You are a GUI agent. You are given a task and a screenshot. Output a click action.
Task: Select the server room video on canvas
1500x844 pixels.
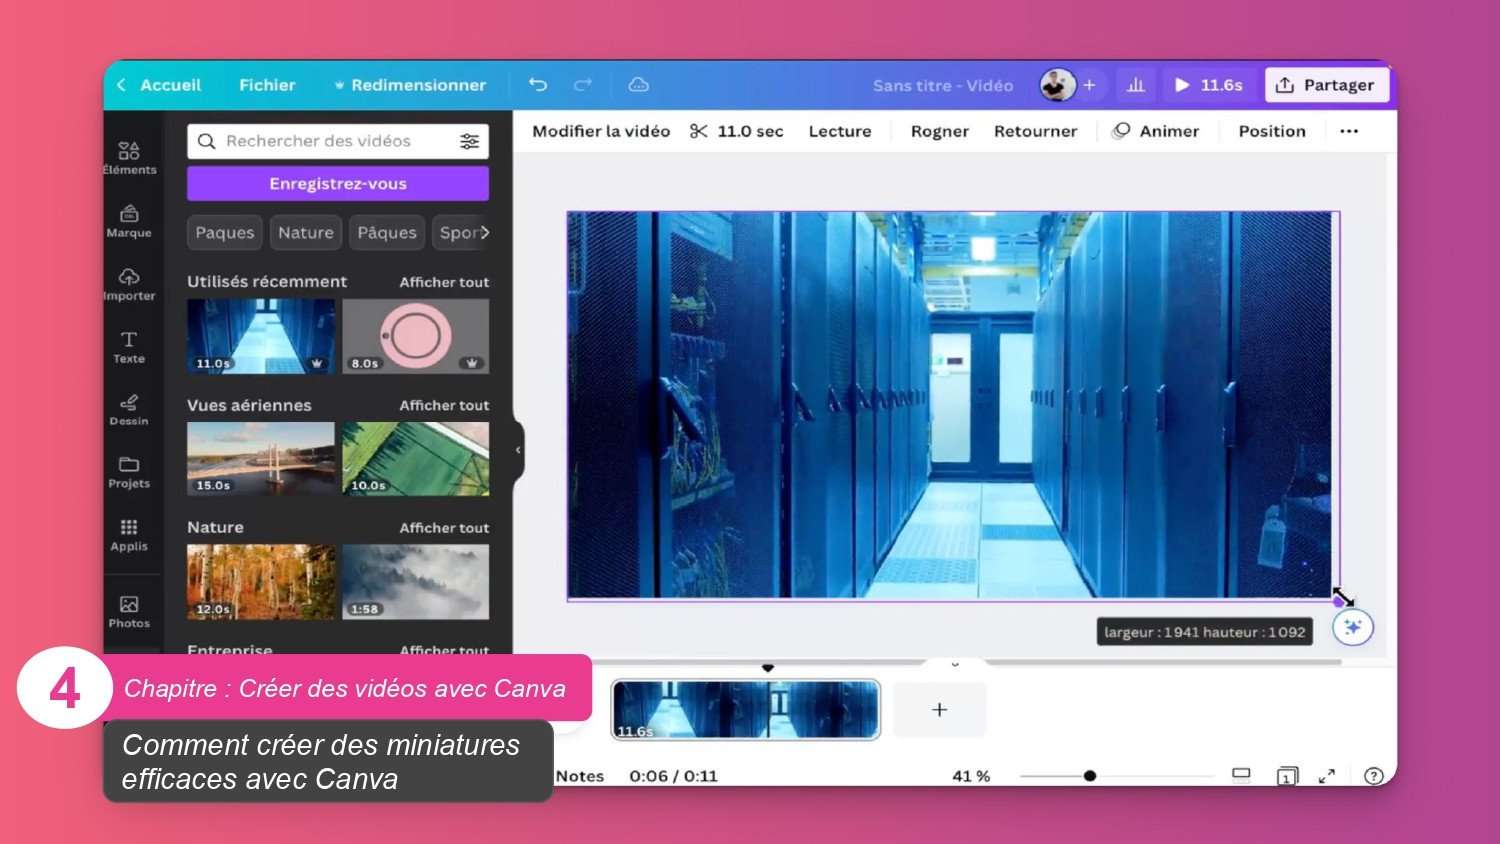[953, 405]
